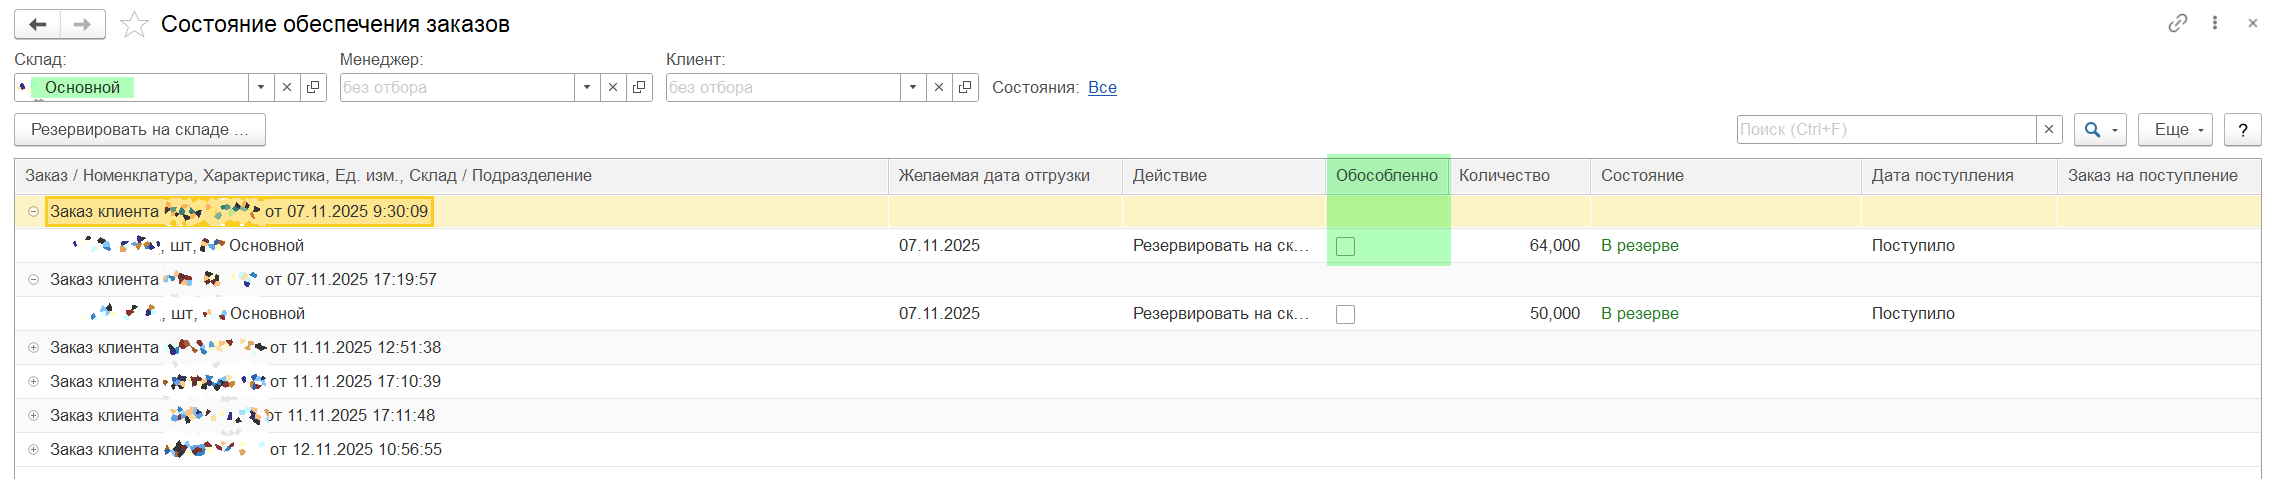Open the search magnifier dropdown menu
The image size is (2287, 479).
[2099, 130]
